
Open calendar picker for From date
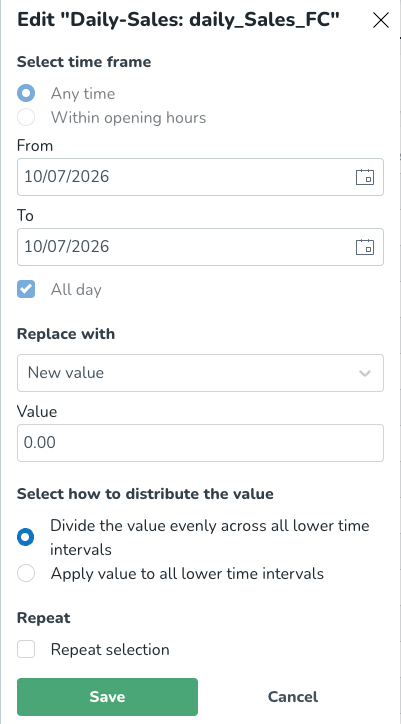[365, 177]
